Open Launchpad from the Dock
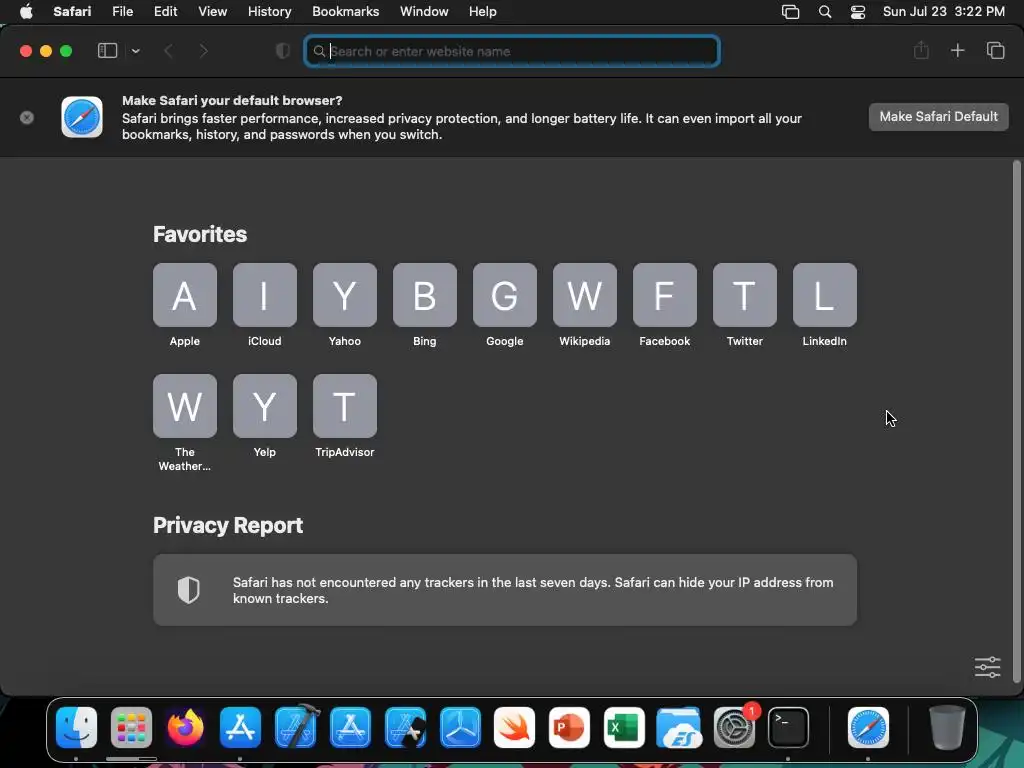This screenshot has height=768, width=1024. tap(131, 728)
